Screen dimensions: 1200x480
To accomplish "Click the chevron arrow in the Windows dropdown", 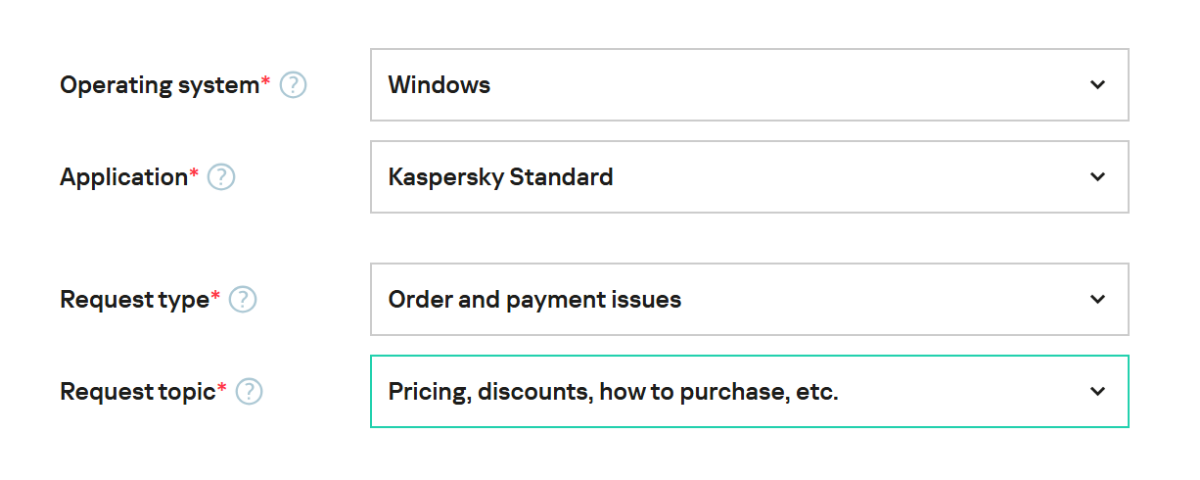I will (x=1097, y=85).
